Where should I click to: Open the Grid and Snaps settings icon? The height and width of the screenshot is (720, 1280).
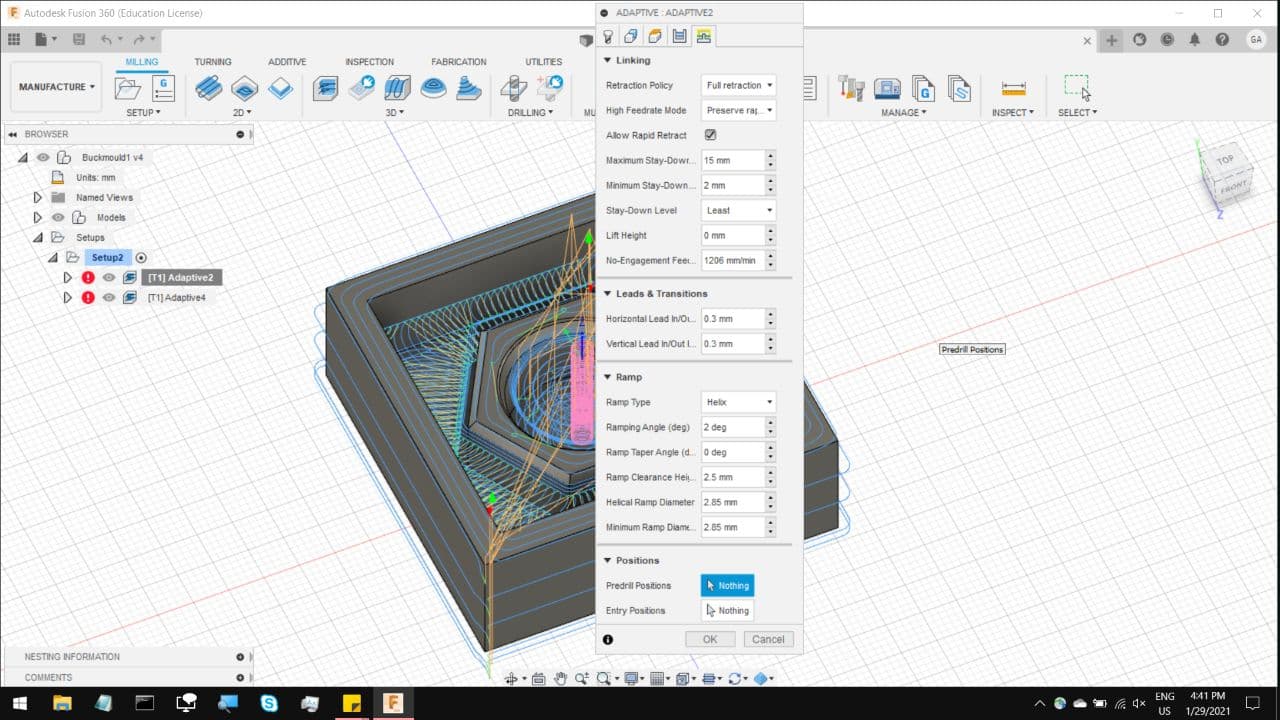click(x=659, y=678)
